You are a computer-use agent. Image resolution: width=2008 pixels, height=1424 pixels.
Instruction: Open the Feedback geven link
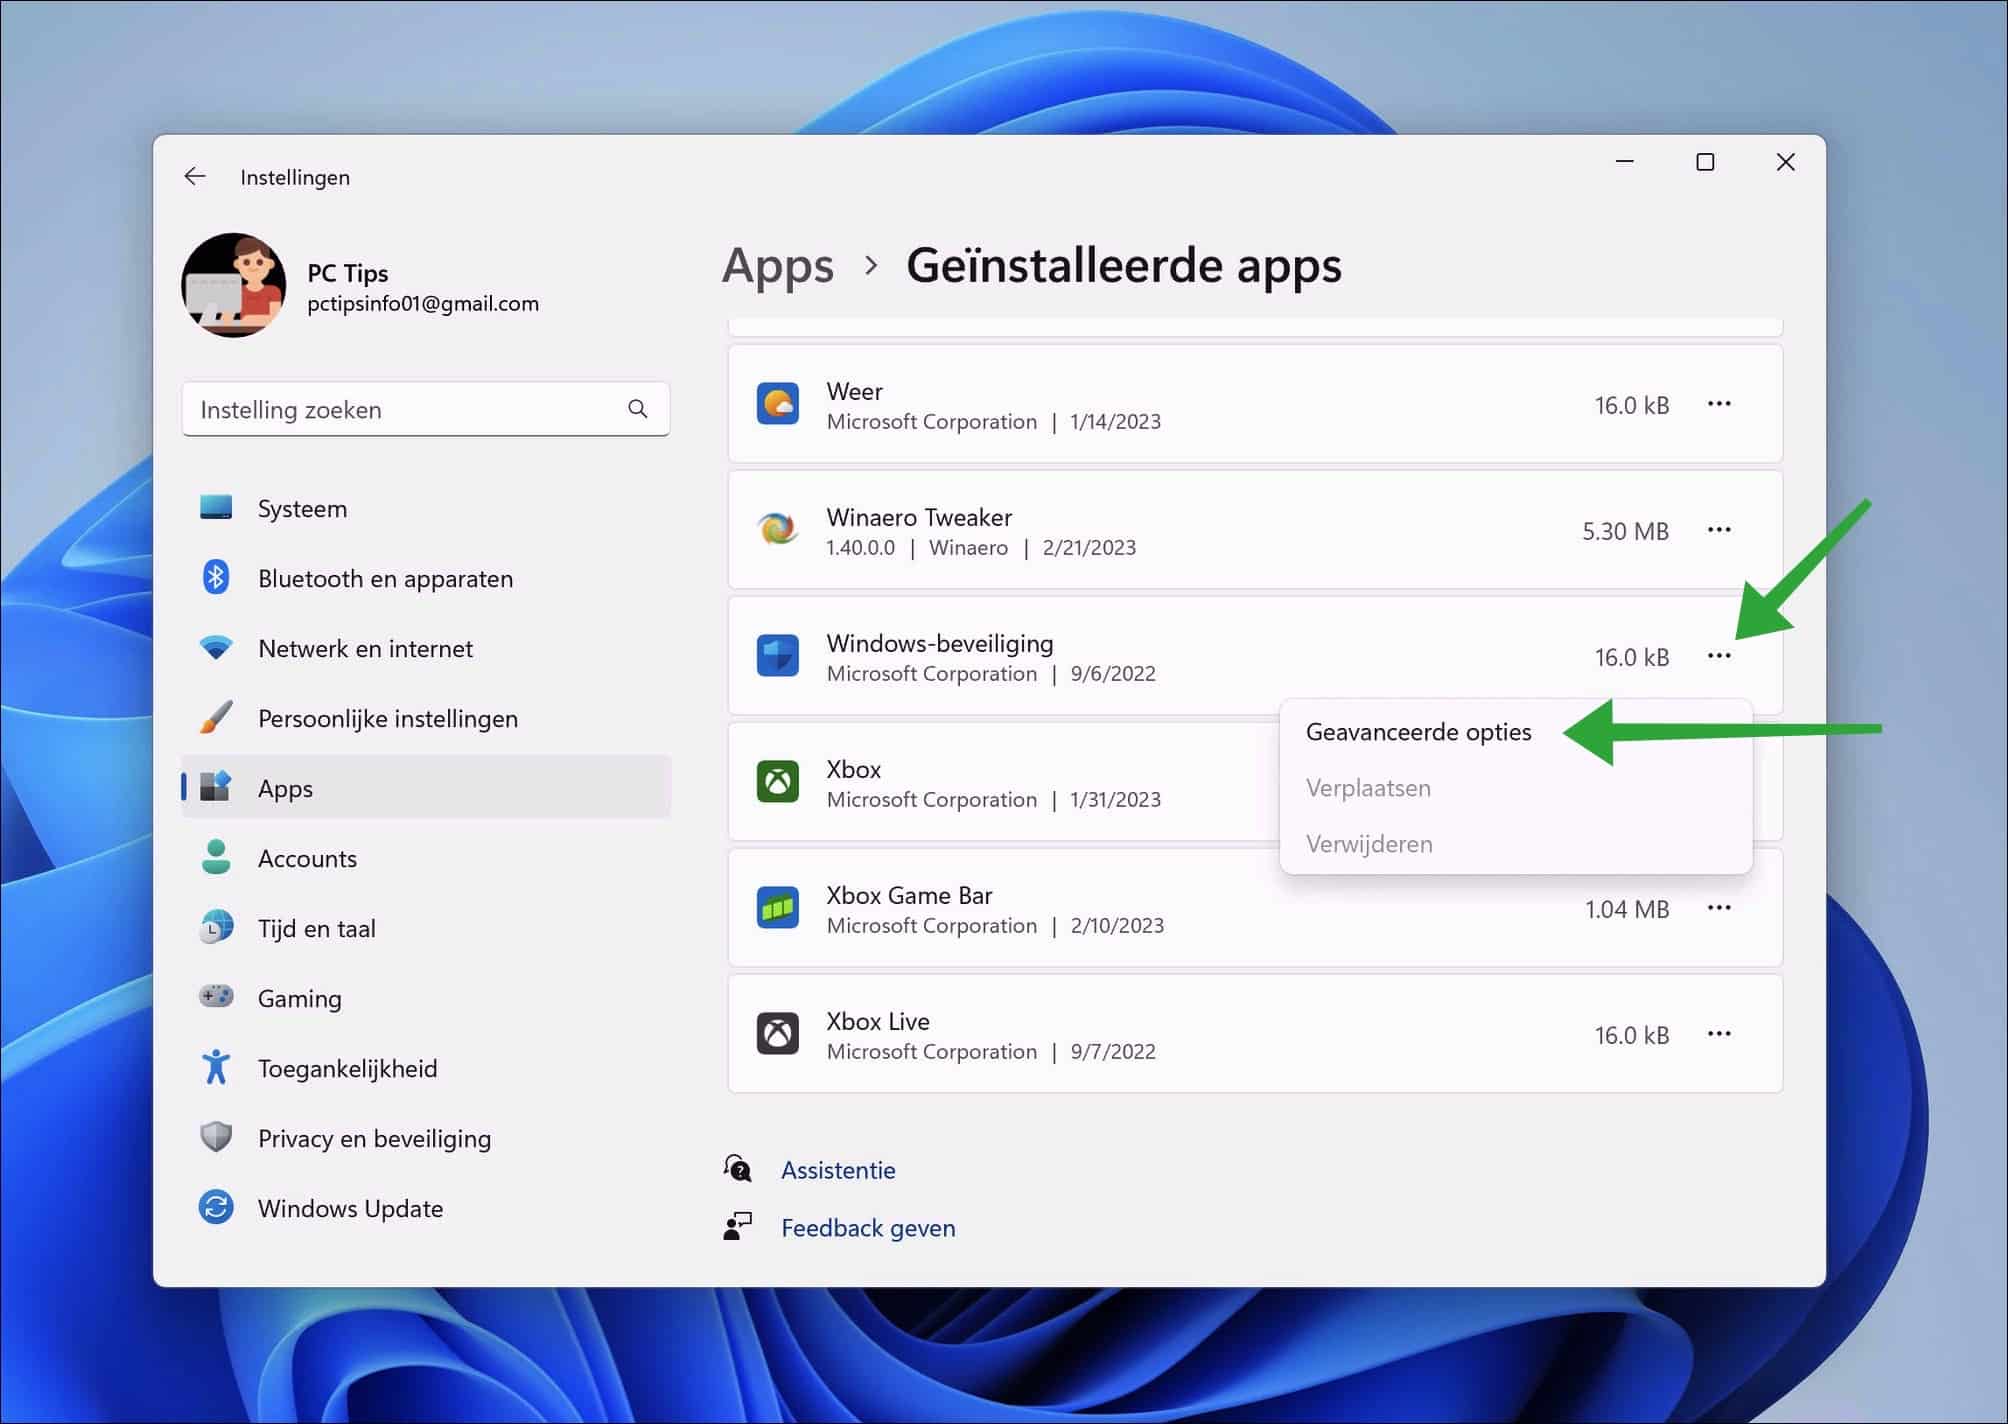(868, 1228)
